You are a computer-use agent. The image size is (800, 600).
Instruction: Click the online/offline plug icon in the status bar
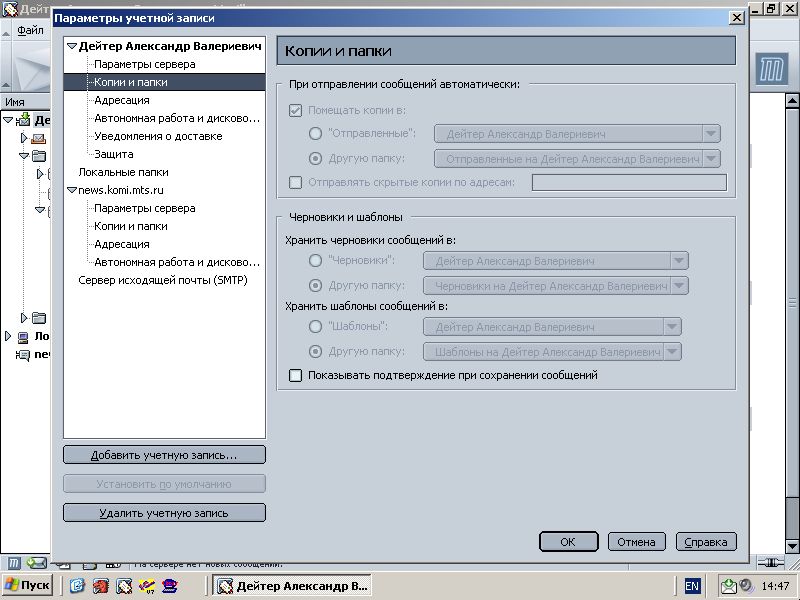coord(771,563)
